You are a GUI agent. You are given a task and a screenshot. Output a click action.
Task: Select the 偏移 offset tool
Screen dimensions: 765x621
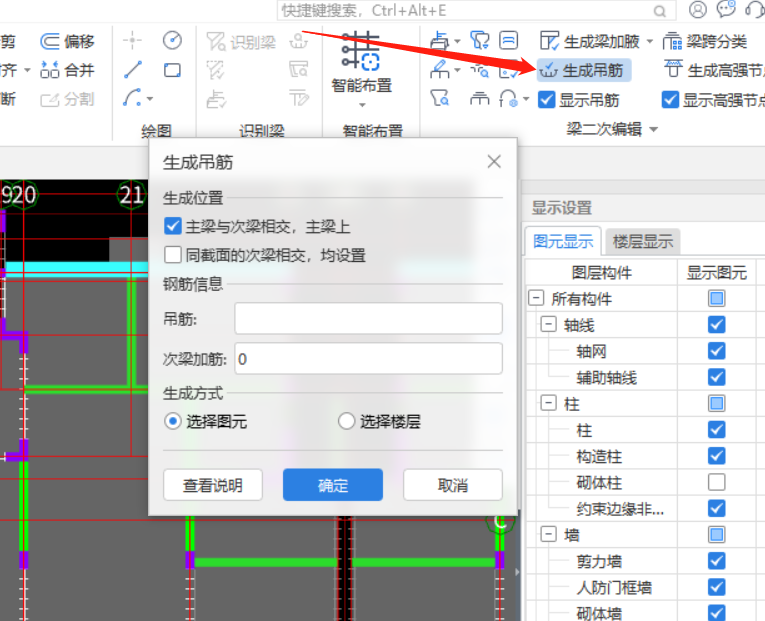point(68,42)
